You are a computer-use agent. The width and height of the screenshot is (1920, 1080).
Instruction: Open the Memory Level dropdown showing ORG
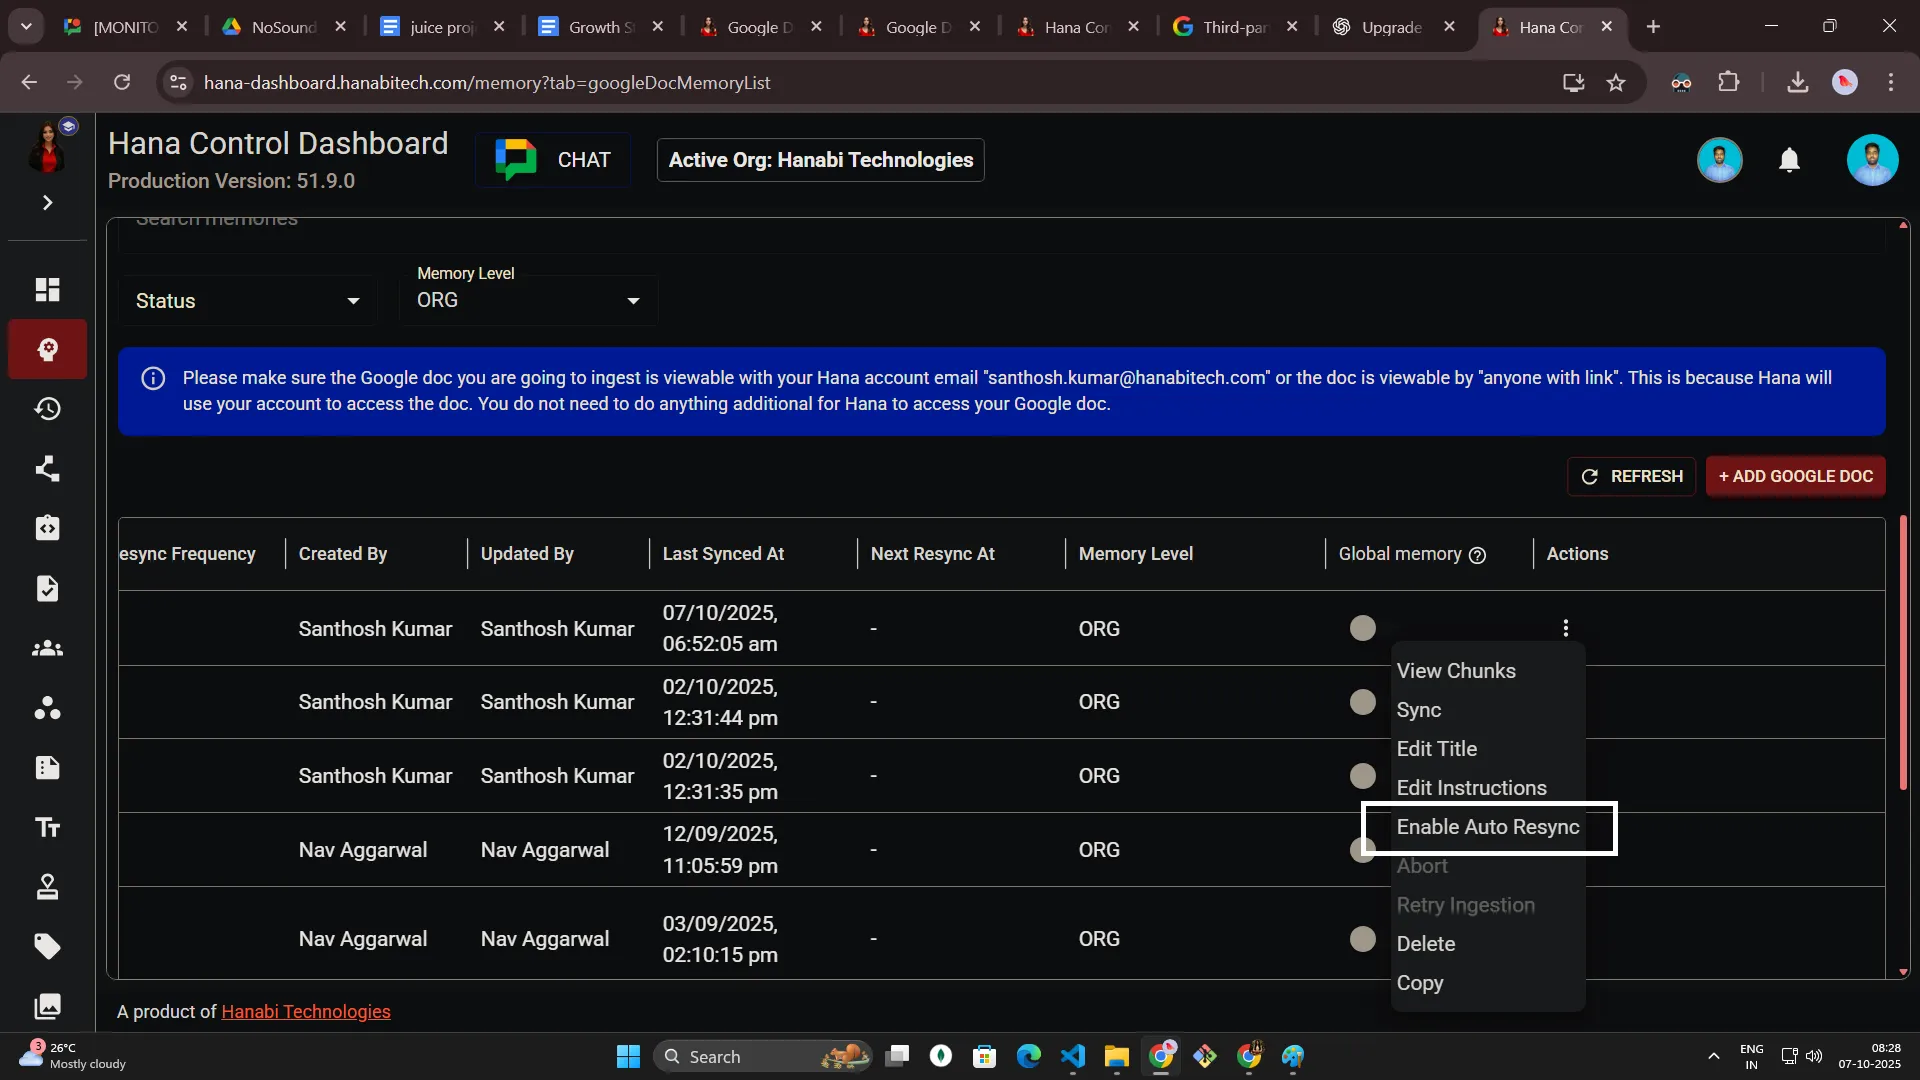pyautogui.click(x=528, y=299)
